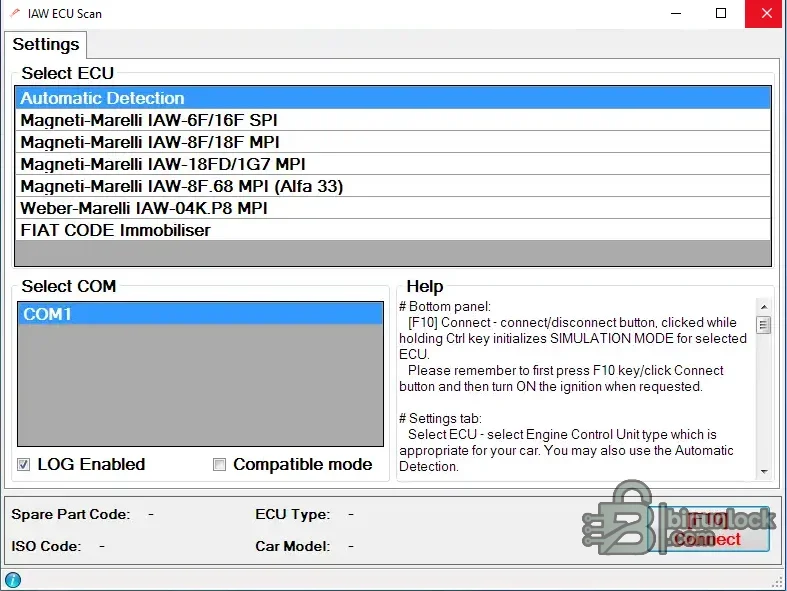Select Automatic Detection in ECU list
The height and width of the screenshot is (591, 787).
[393, 98]
